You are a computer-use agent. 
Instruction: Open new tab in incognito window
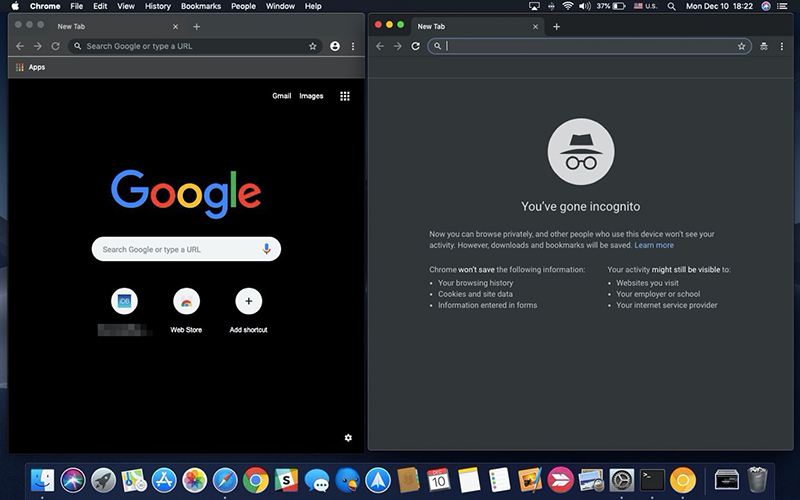click(557, 27)
